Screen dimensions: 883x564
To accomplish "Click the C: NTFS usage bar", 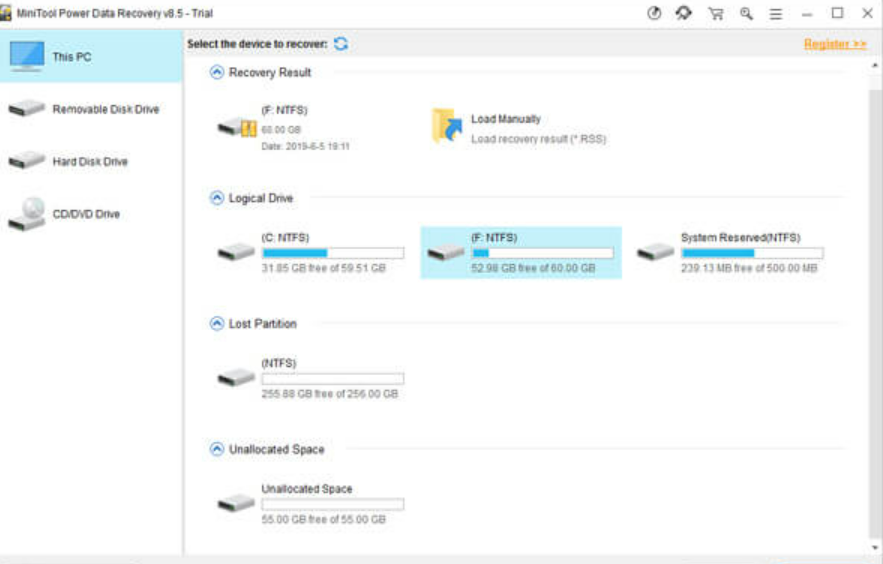I will 333,253.
